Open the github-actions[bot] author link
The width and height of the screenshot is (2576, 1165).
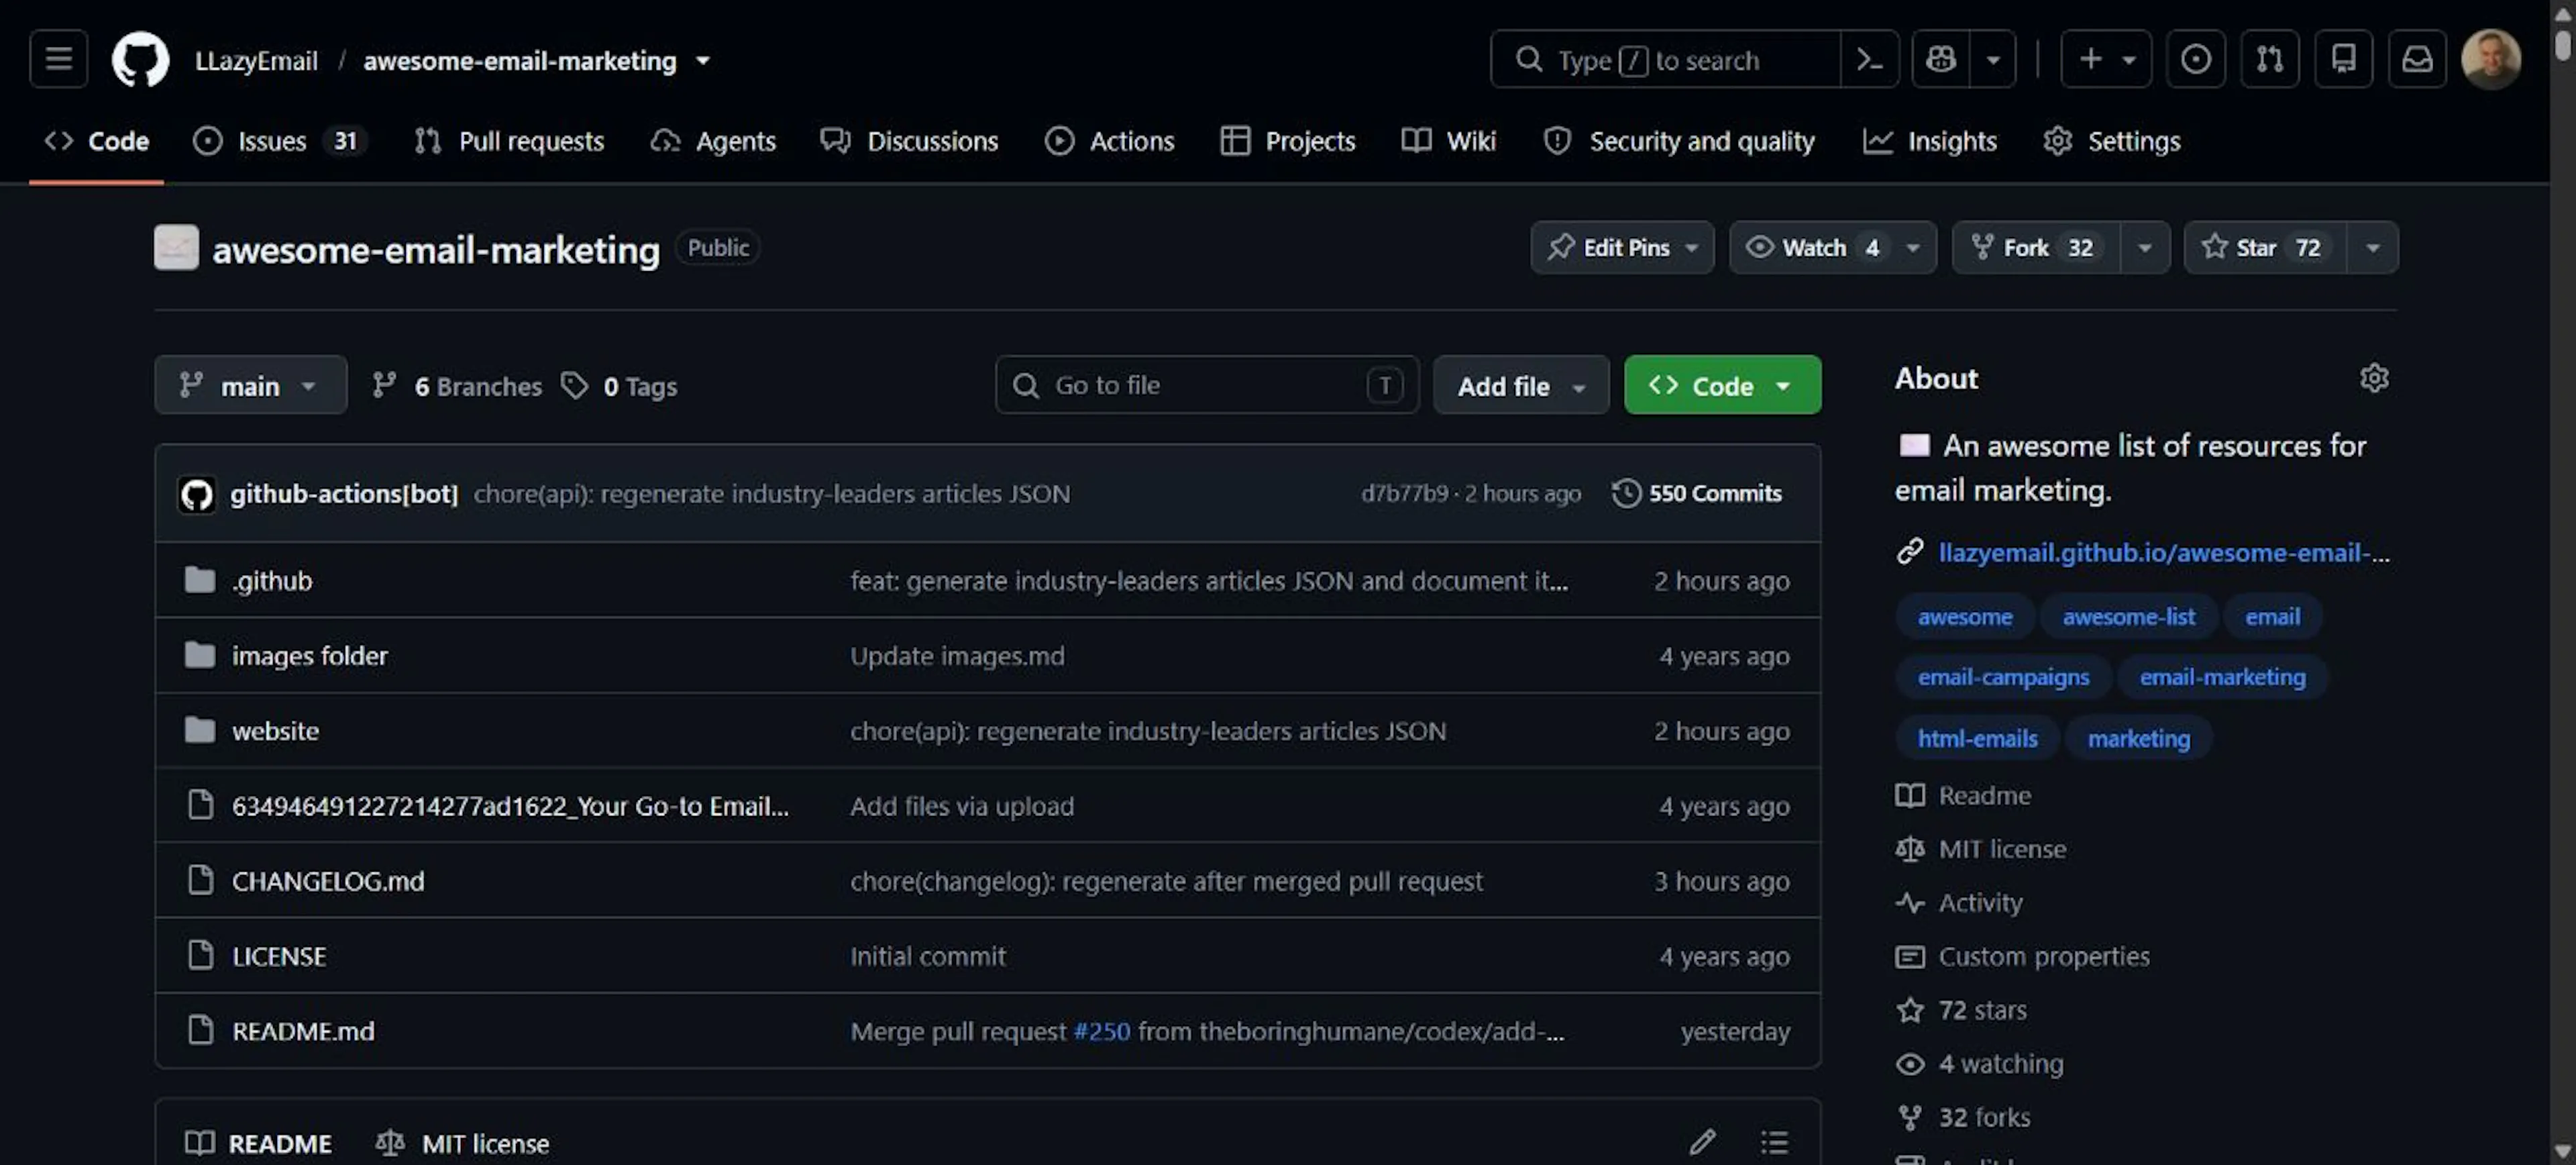pos(343,493)
